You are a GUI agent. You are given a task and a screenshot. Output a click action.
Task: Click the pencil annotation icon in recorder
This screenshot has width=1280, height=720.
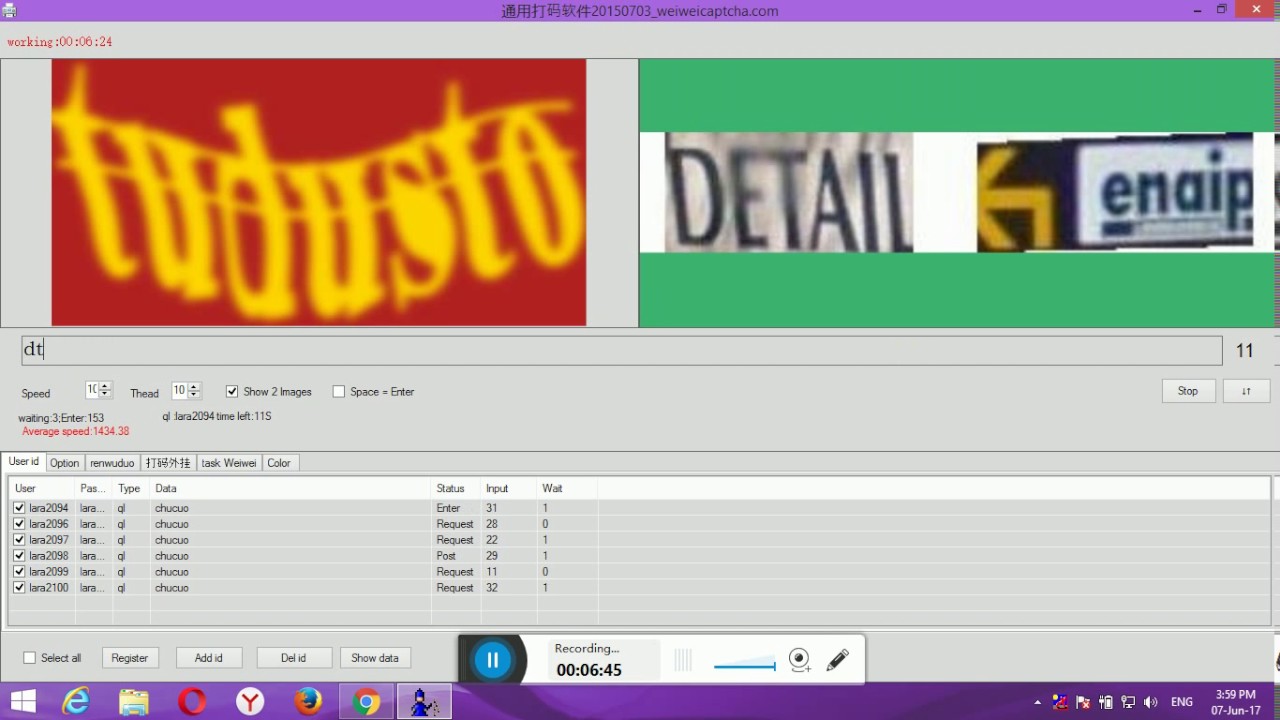pos(838,660)
